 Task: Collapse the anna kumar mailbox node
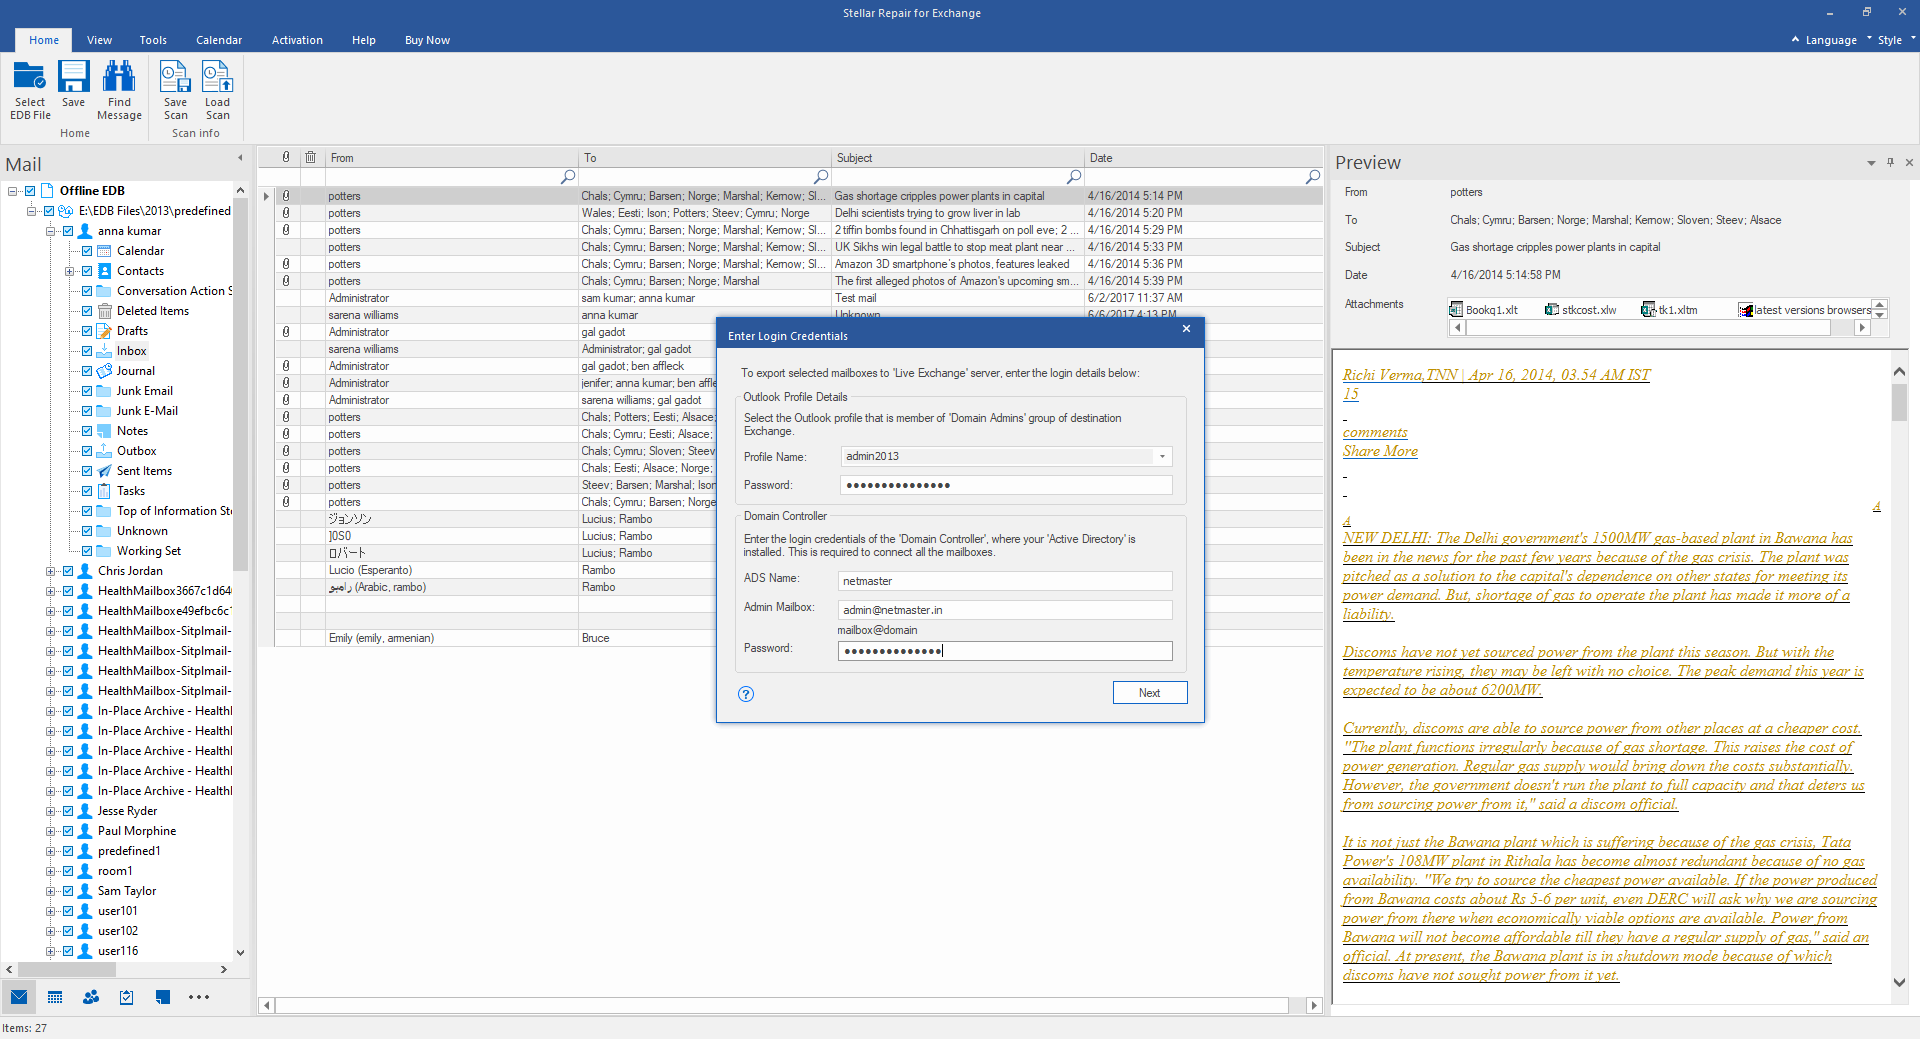(51, 231)
